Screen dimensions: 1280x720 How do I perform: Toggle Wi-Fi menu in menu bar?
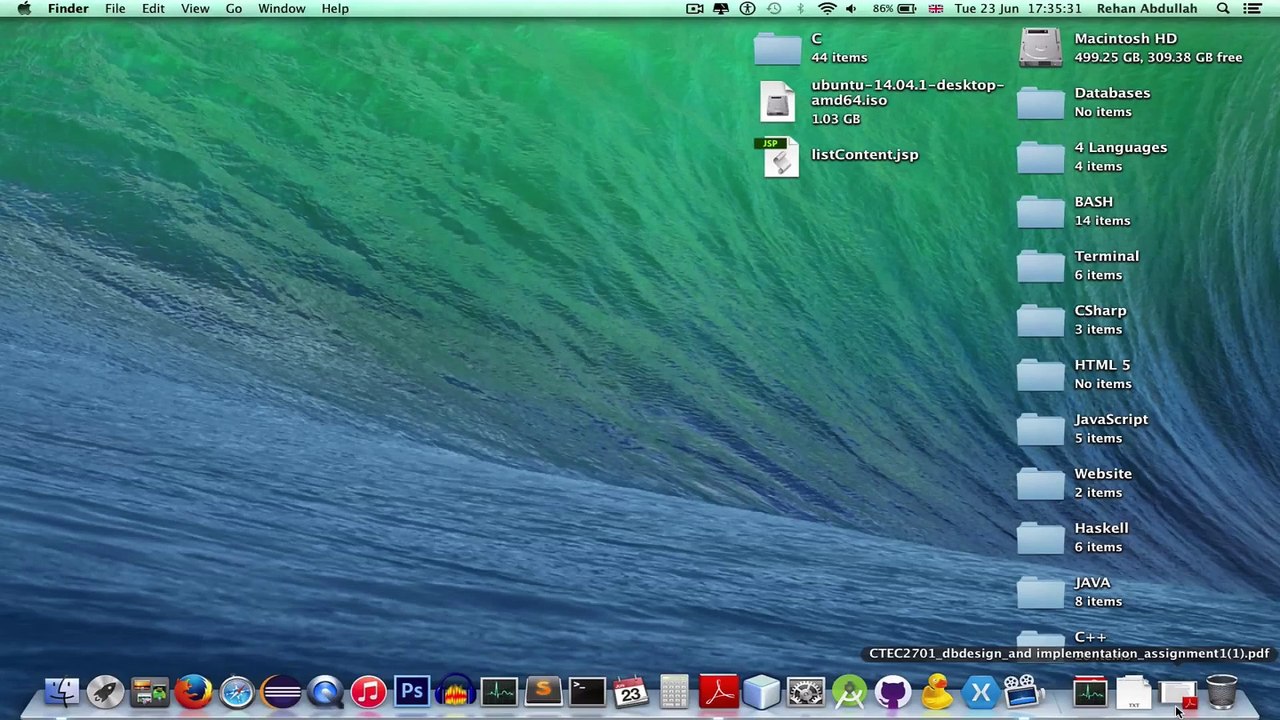pos(827,9)
